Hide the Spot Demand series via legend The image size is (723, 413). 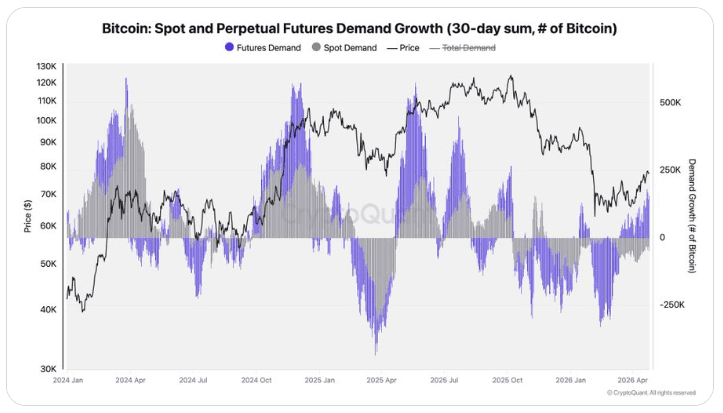pyautogui.click(x=350, y=47)
